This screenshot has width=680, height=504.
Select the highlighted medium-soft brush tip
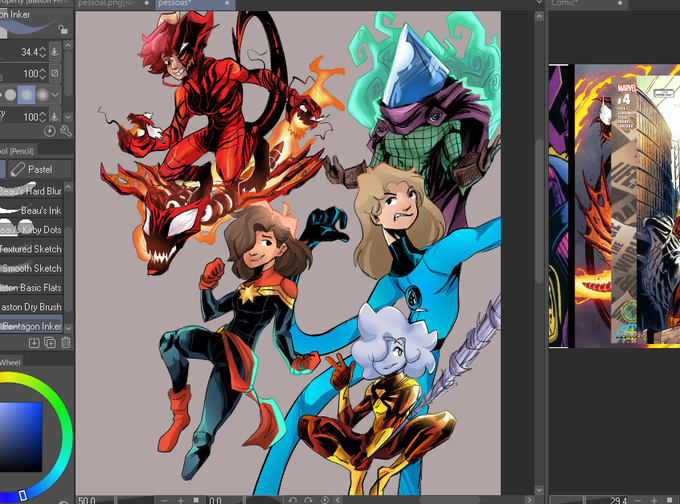pos(26,95)
